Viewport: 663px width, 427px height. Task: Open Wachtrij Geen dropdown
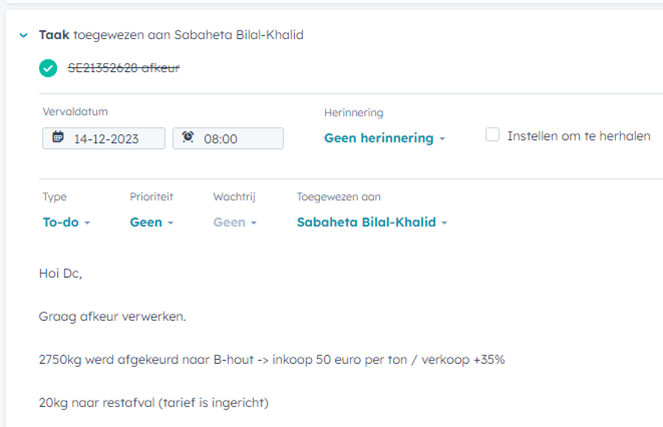(x=235, y=222)
